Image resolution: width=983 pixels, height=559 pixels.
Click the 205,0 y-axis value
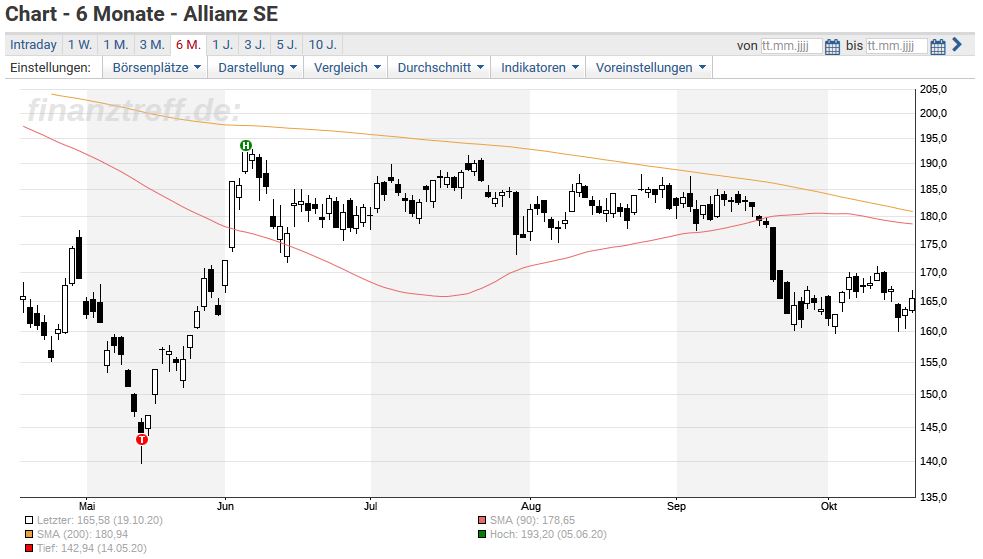click(933, 90)
